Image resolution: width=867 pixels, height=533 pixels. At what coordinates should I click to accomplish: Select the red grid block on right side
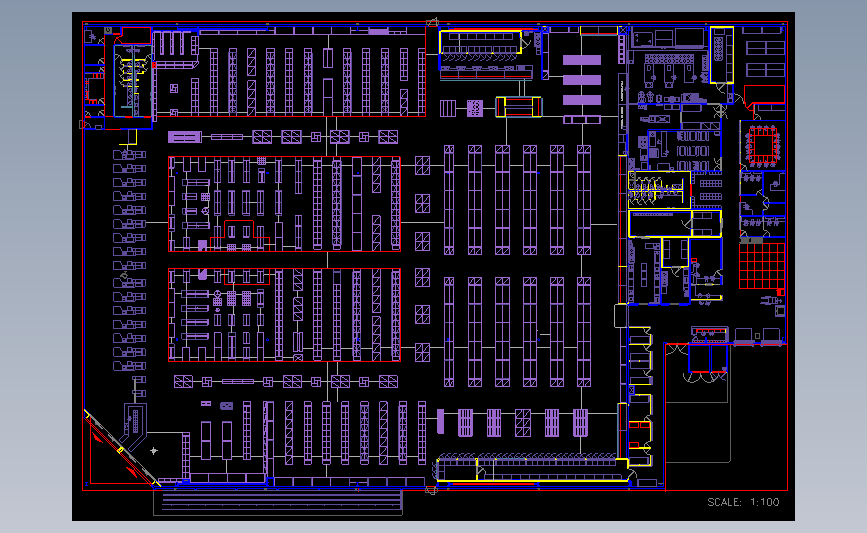(x=761, y=266)
